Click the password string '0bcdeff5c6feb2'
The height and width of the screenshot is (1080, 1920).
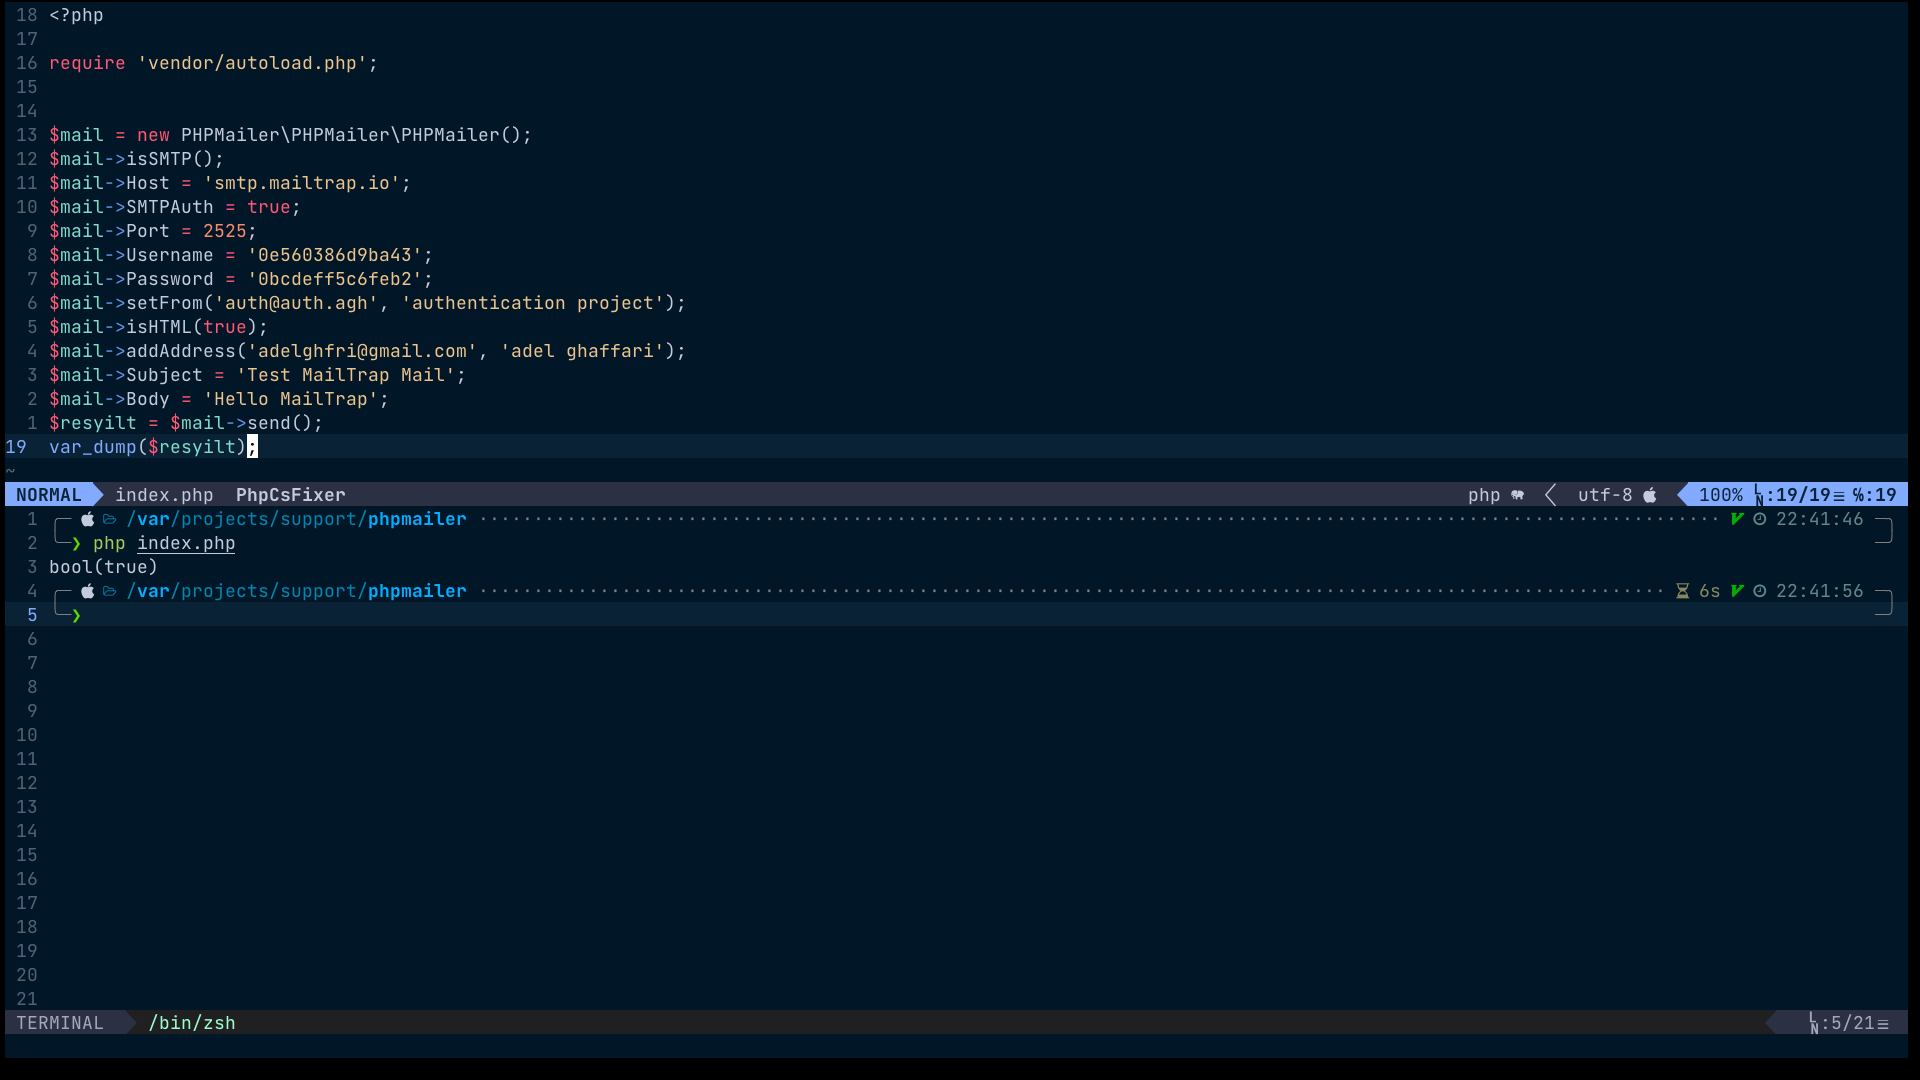(x=334, y=279)
